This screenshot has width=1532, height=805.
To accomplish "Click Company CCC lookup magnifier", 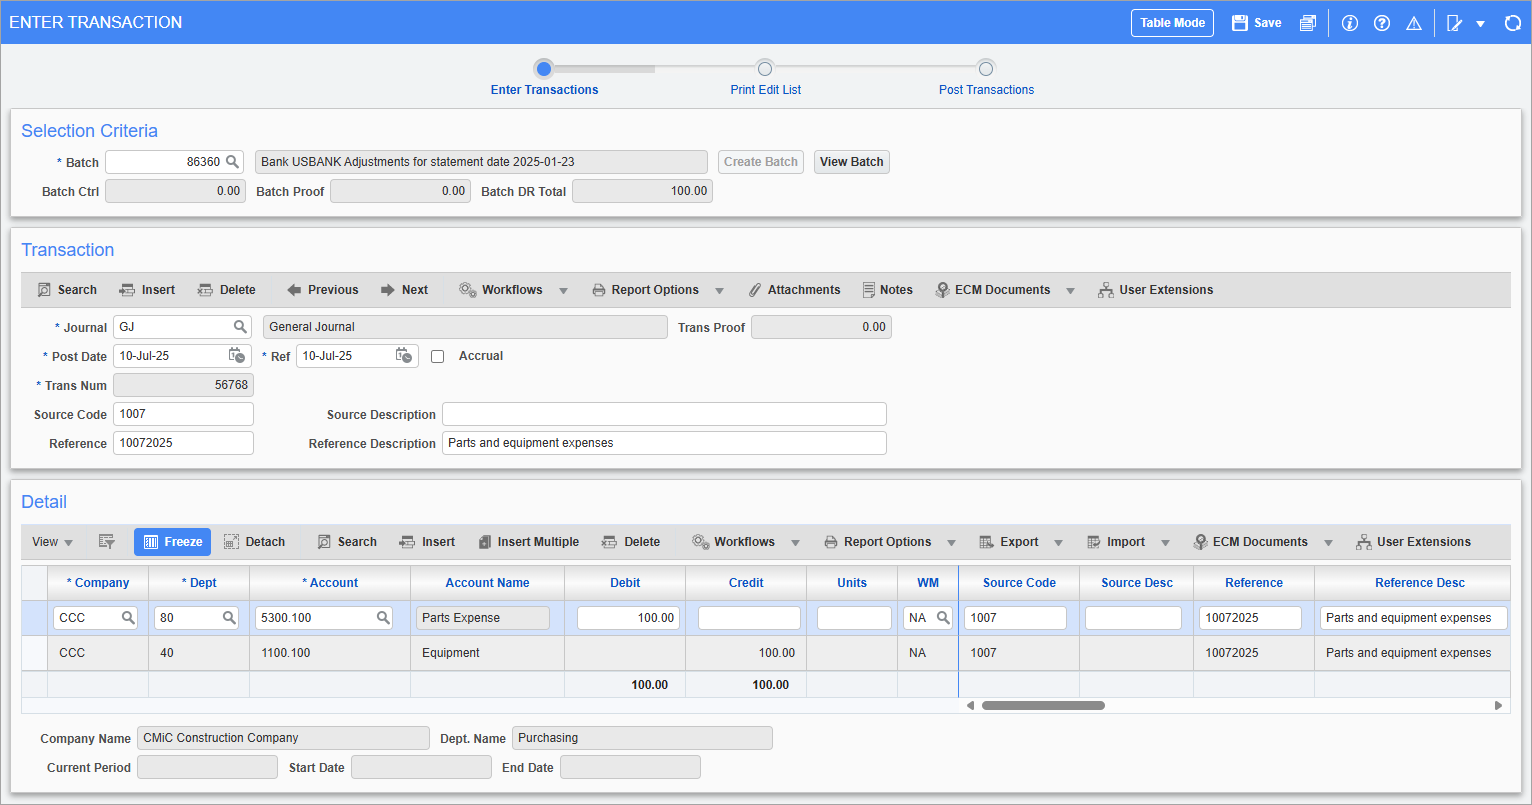I will 128,618.
